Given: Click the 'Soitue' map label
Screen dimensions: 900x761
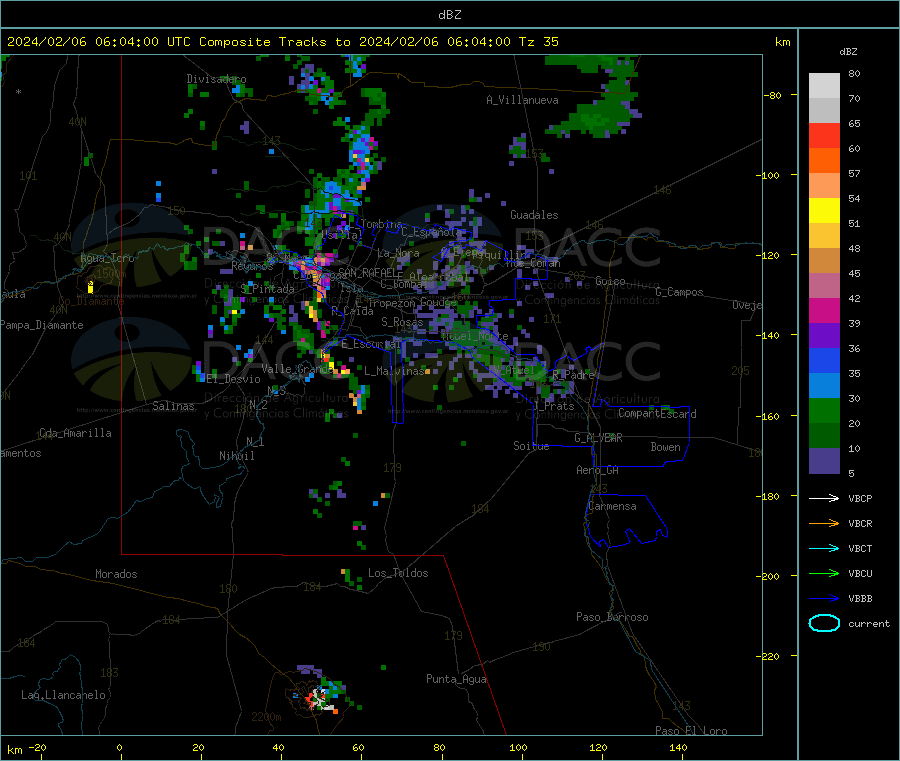Looking at the screenshot, I should (x=531, y=446).
